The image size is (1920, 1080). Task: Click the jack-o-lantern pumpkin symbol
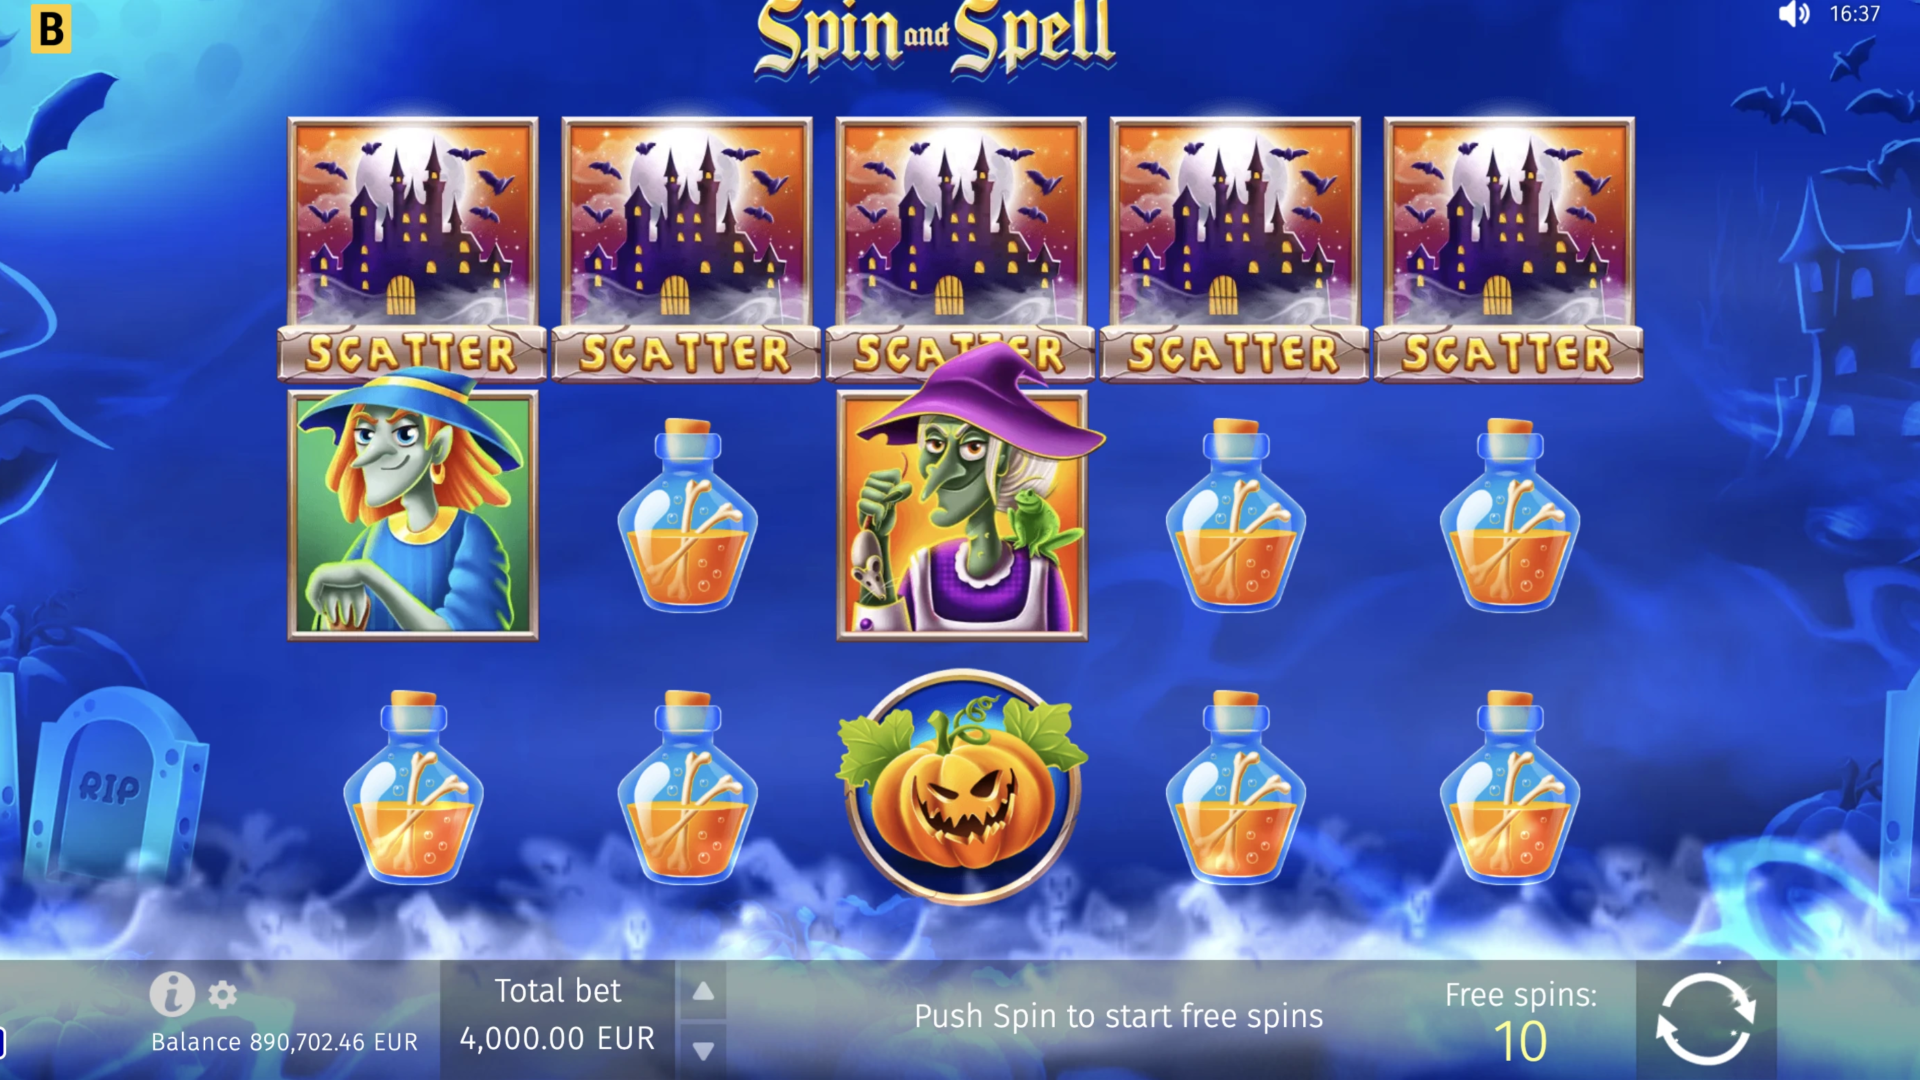(x=962, y=787)
